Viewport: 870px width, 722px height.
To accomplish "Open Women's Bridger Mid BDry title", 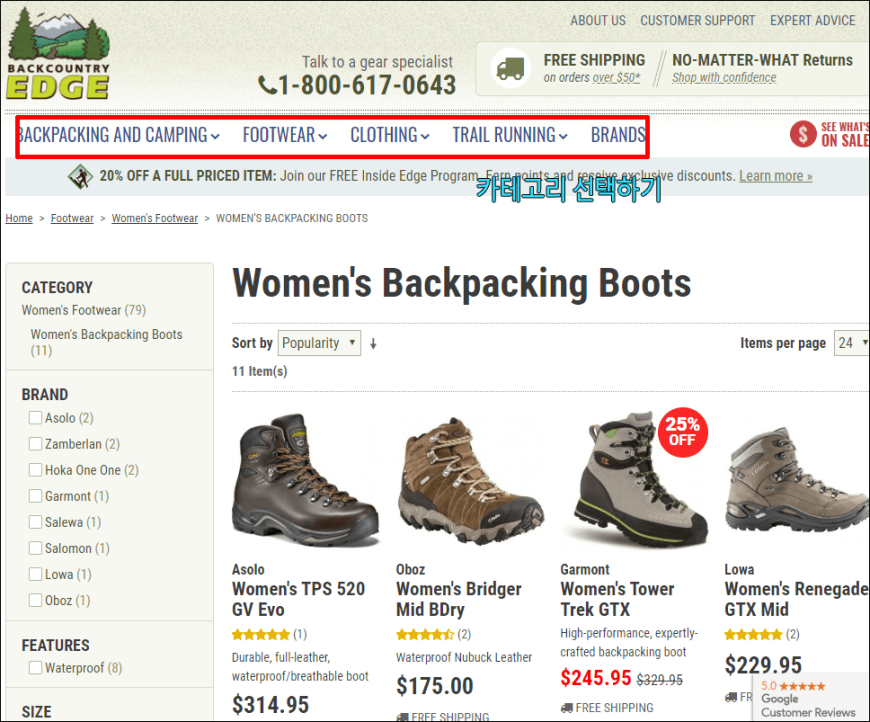I will (x=459, y=599).
